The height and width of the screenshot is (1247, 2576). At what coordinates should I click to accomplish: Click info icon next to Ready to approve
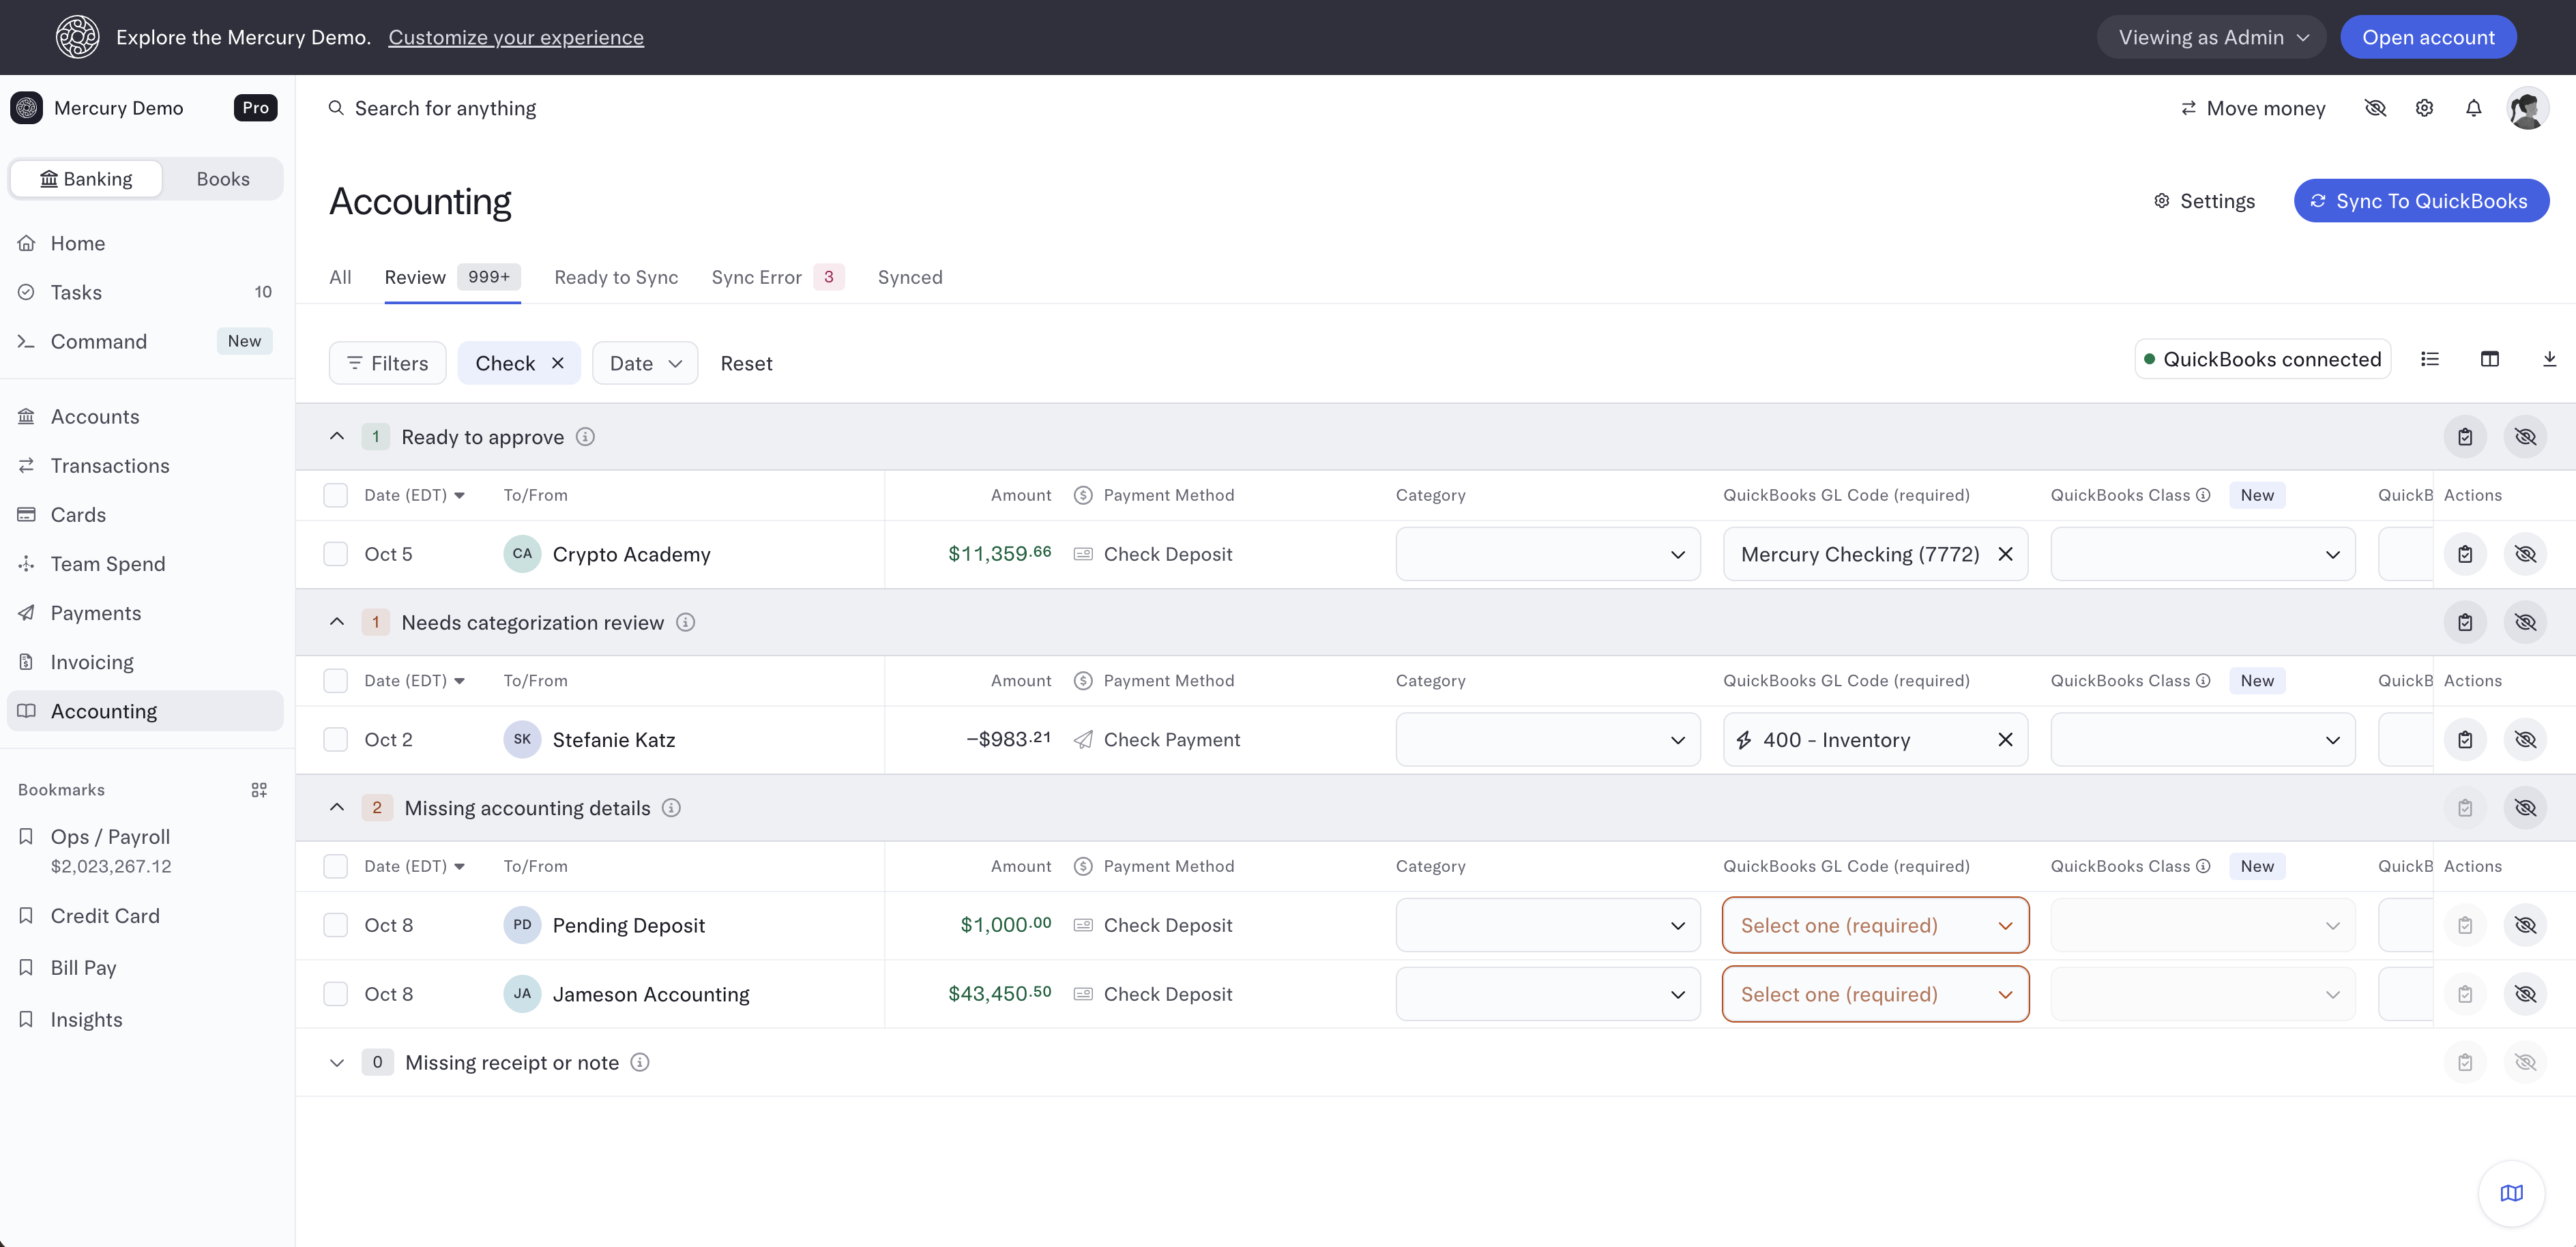(x=585, y=437)
